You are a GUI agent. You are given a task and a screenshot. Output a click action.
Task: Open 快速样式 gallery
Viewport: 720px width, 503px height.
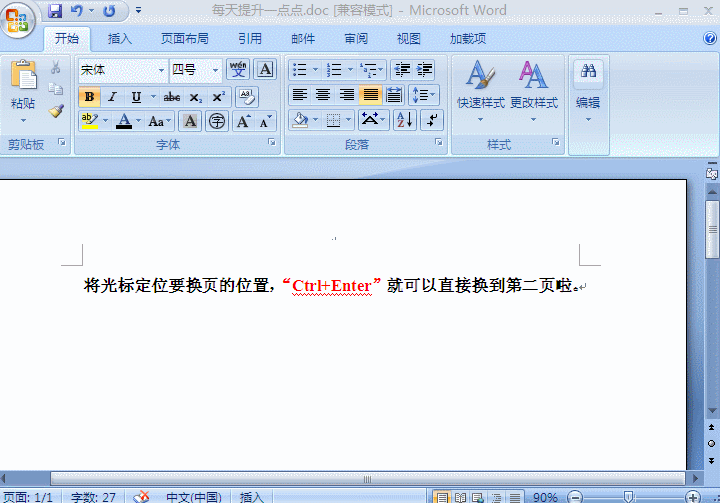480,91
